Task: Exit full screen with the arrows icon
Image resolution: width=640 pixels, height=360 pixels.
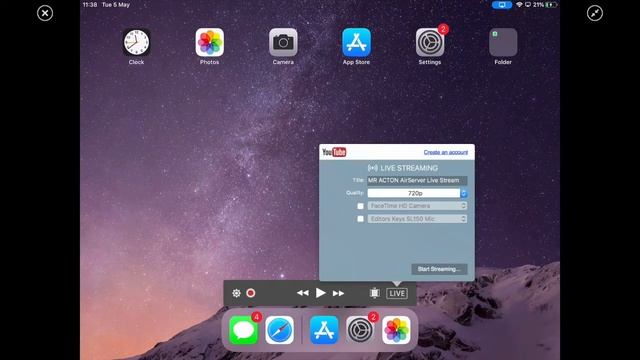Action: pyautogui.click(x=595, y=13)
